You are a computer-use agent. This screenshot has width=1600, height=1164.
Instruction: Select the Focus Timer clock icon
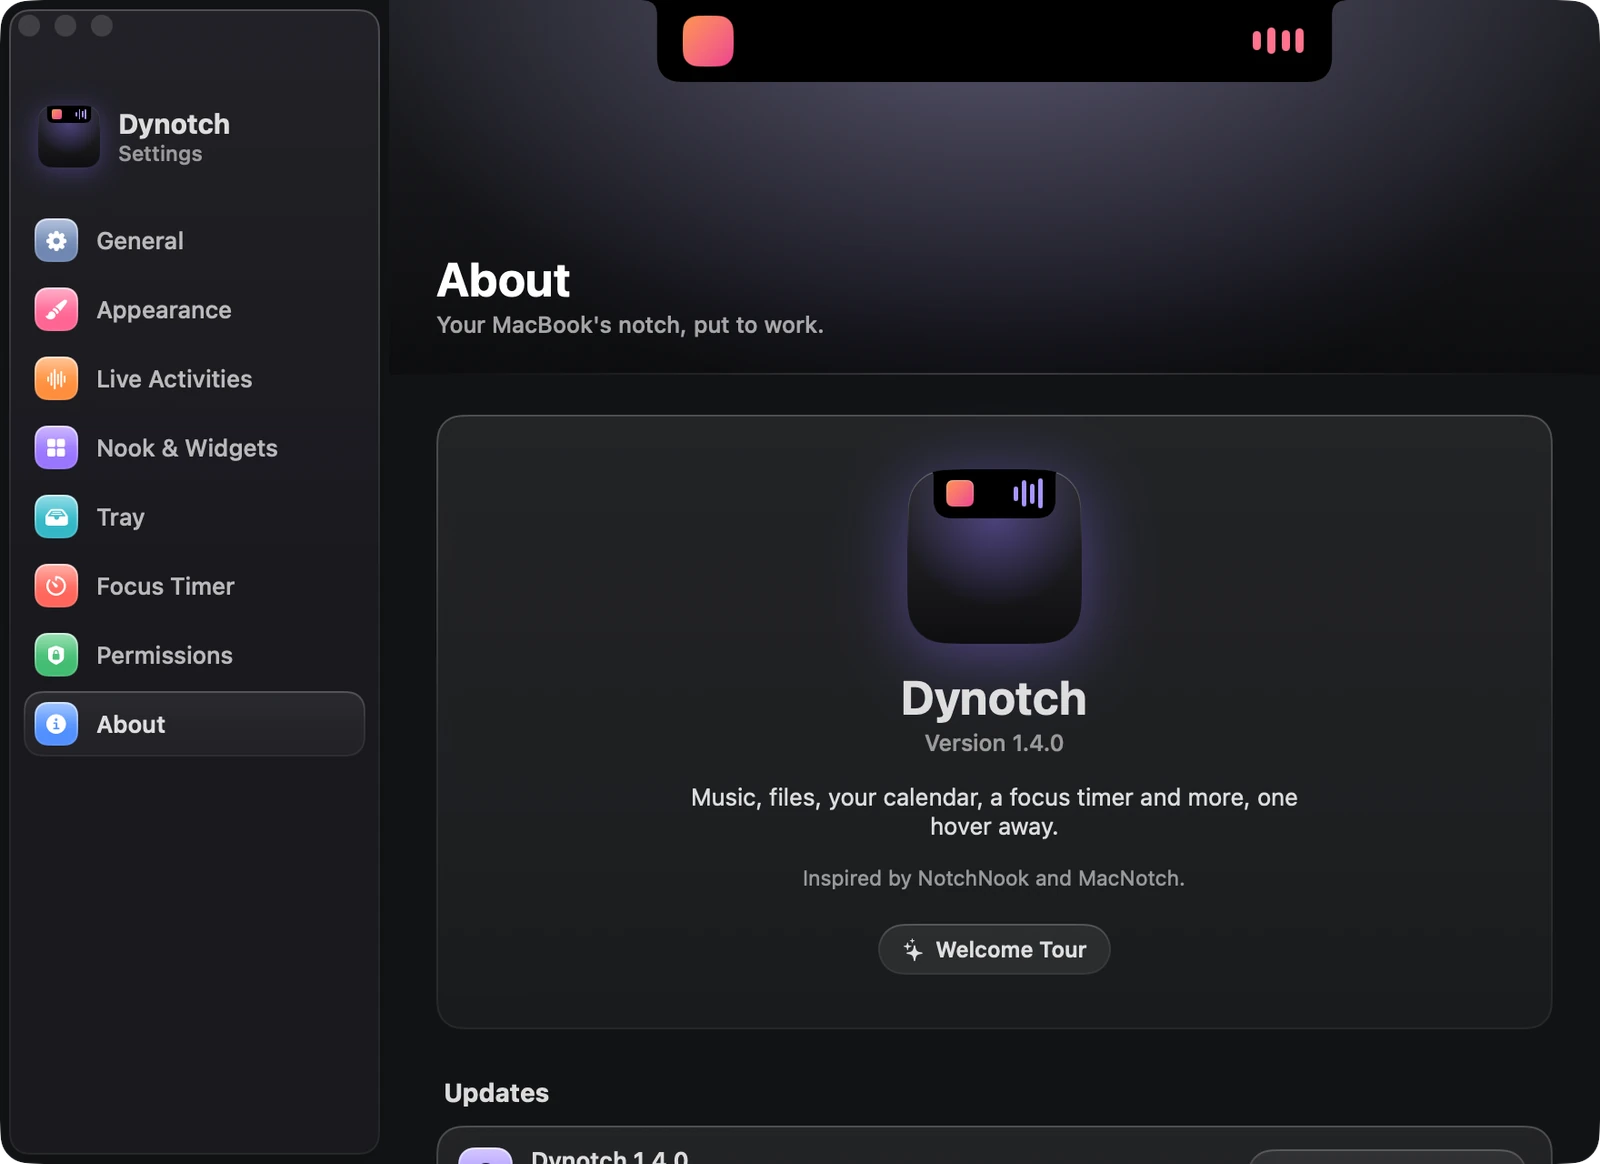[x=56, y=586]
